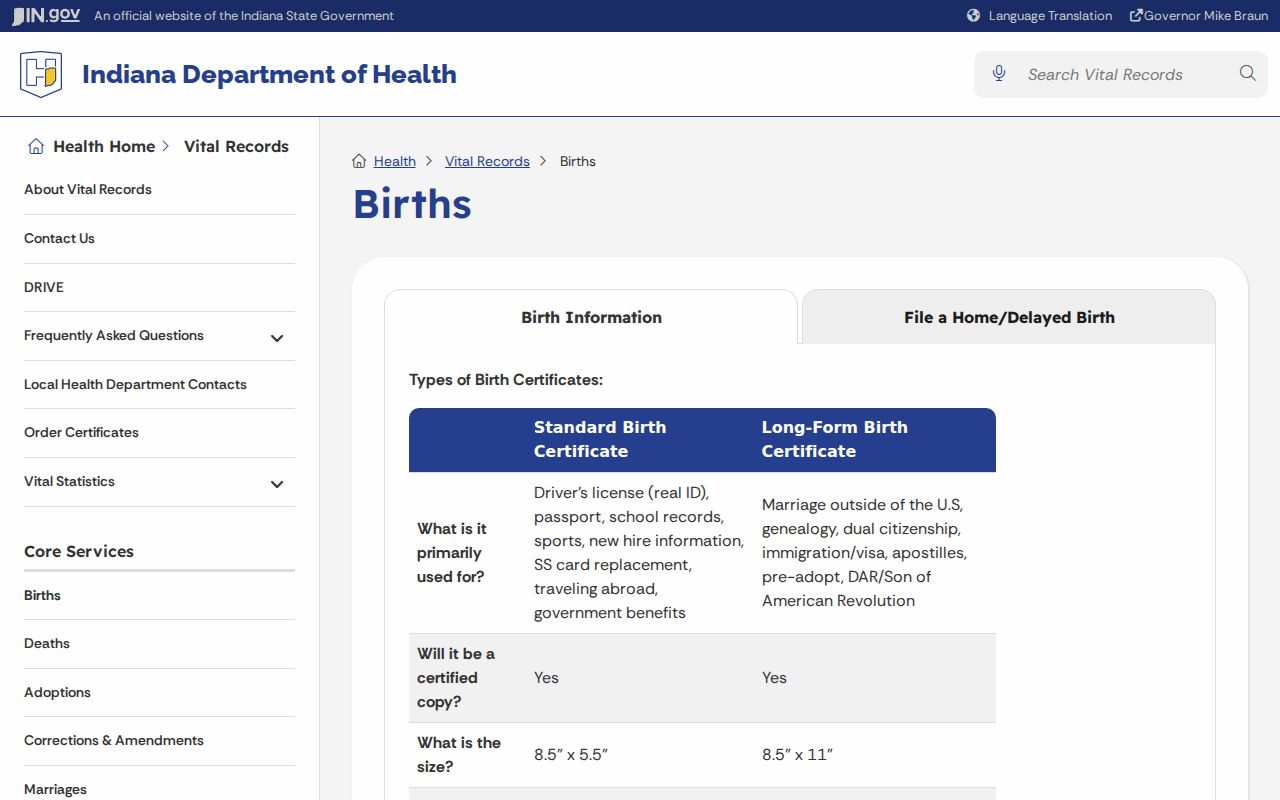1280x800 pixels.
Task: Activate the microphone voice search icon
Action: click(999, 74)
